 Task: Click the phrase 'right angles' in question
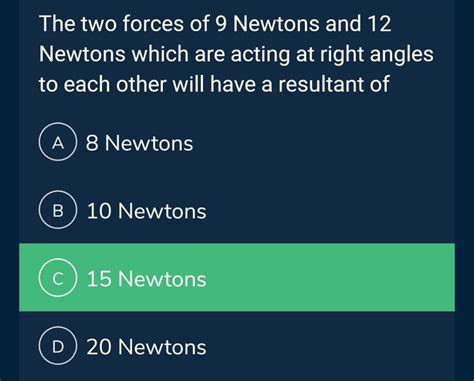coord(377,55)
